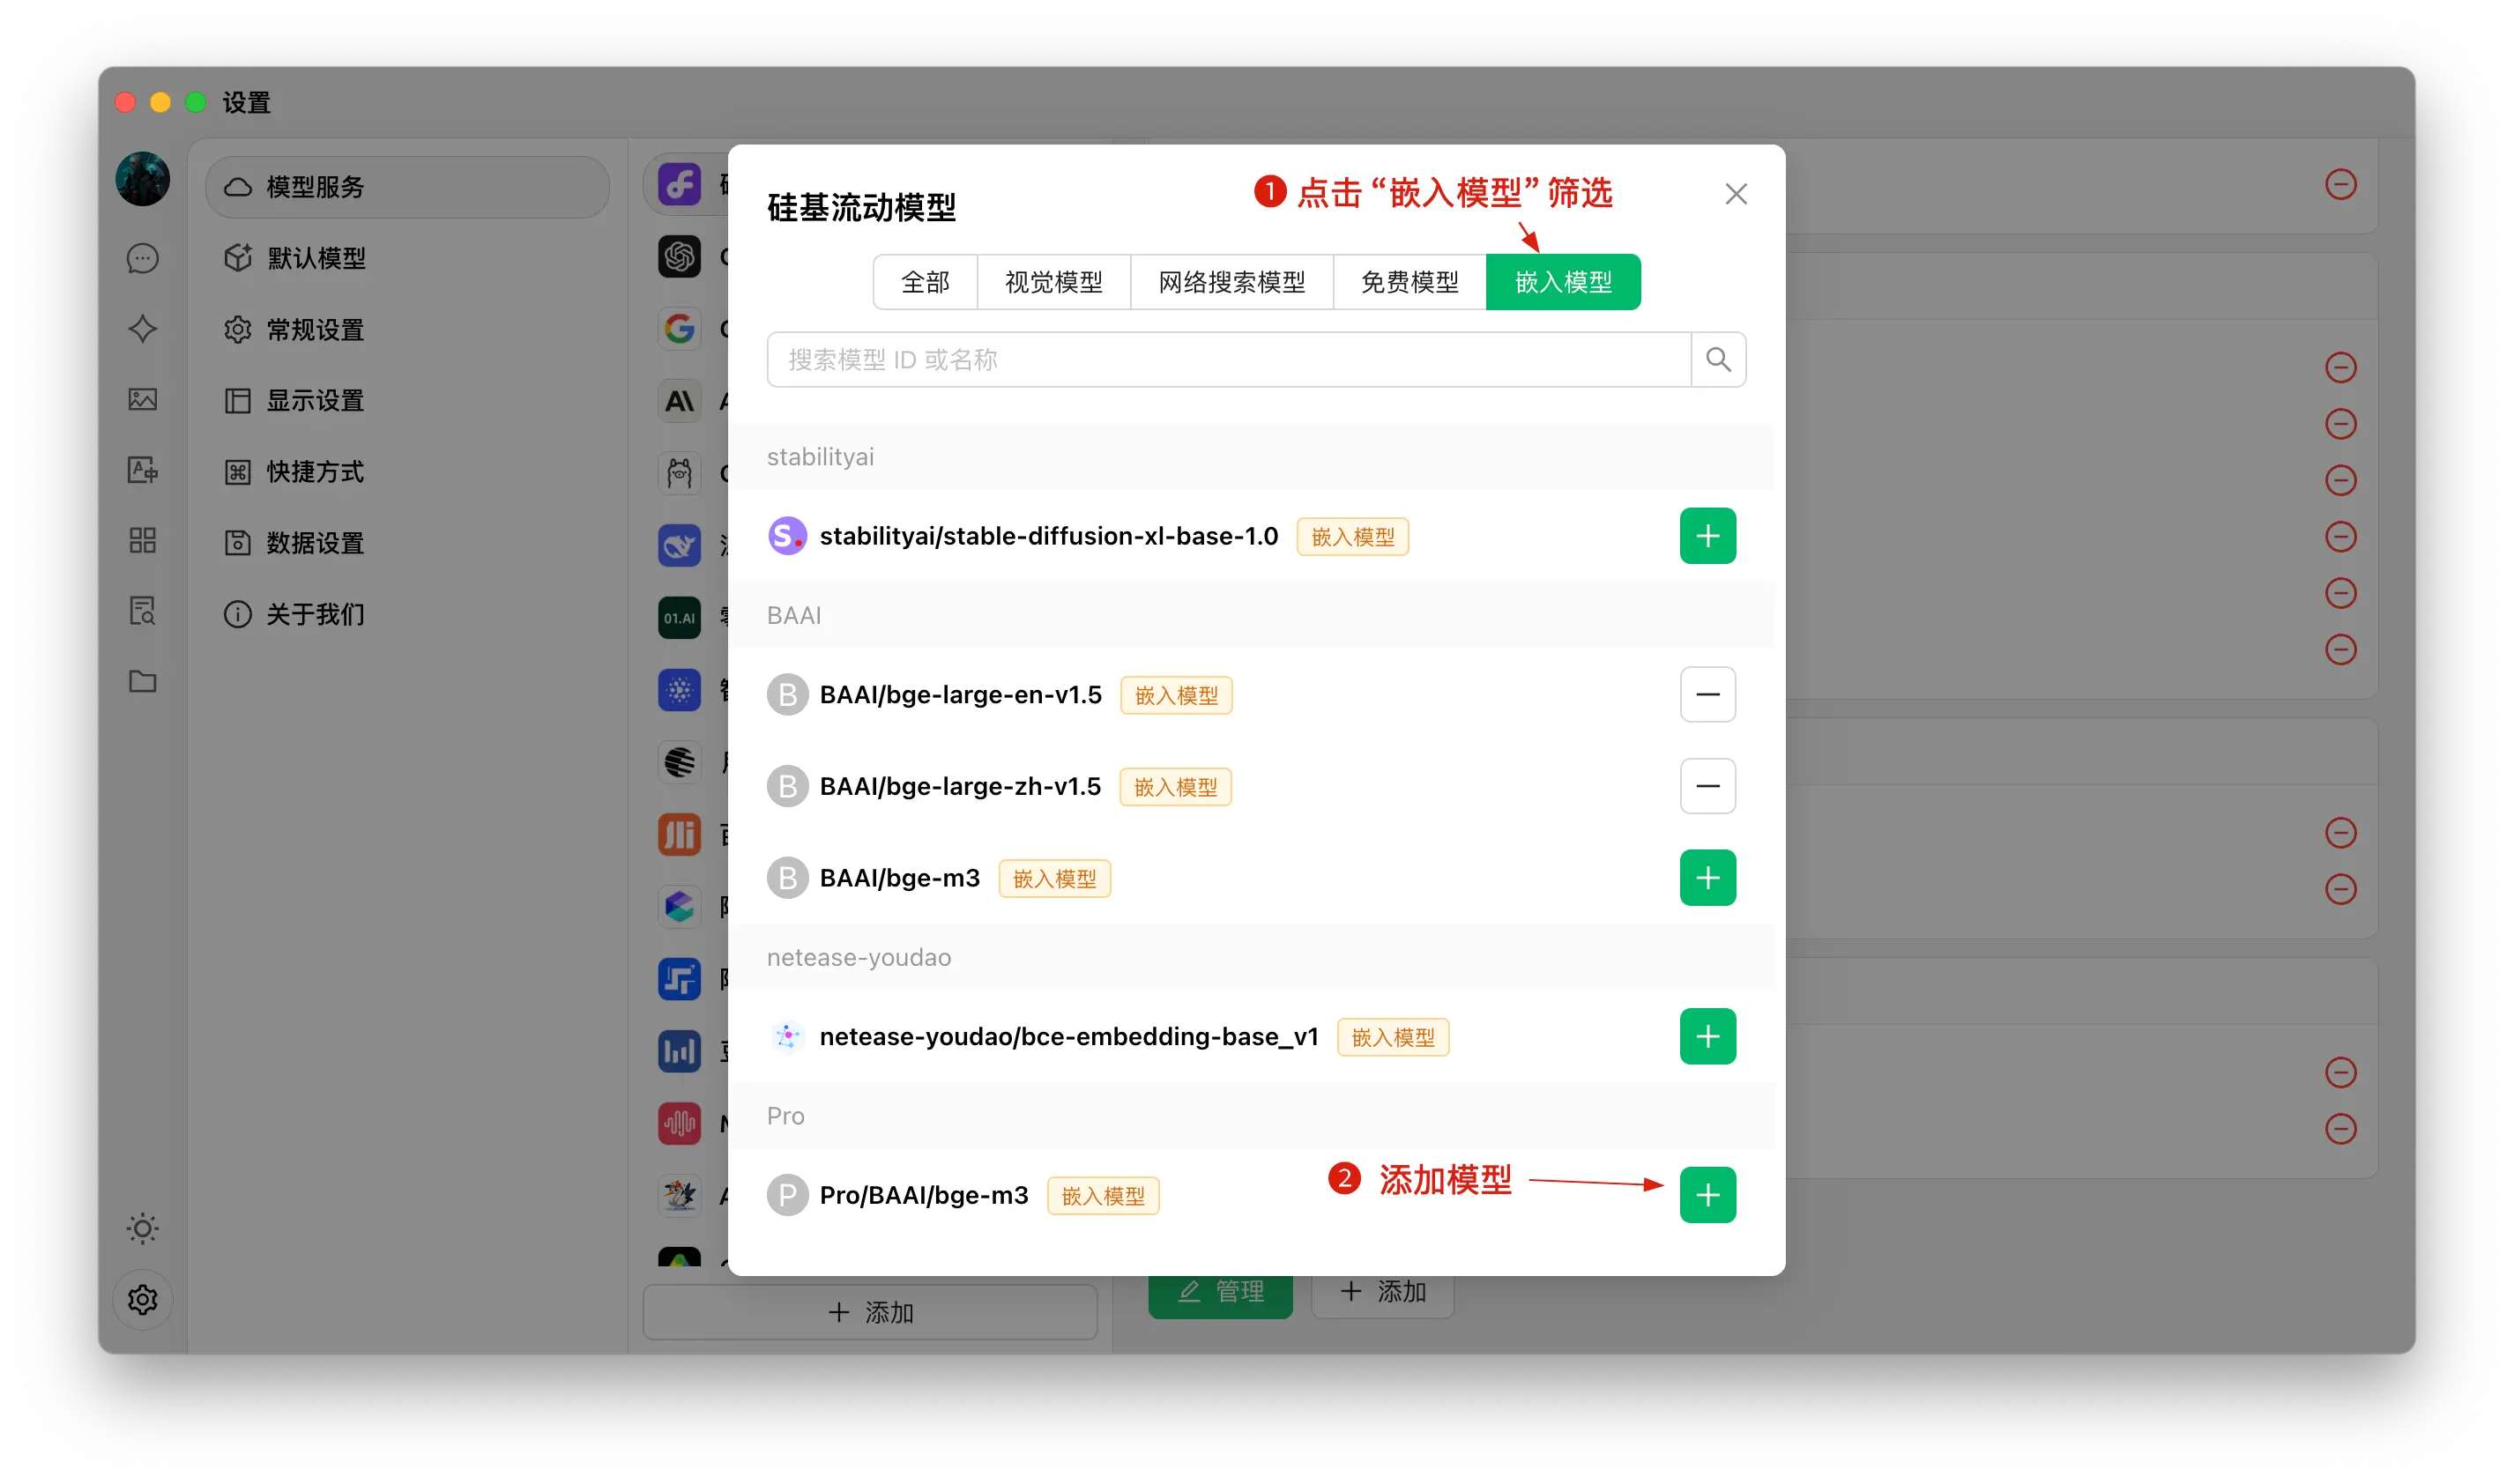Select the 免费模型 filter tab

pos(1409,282)
